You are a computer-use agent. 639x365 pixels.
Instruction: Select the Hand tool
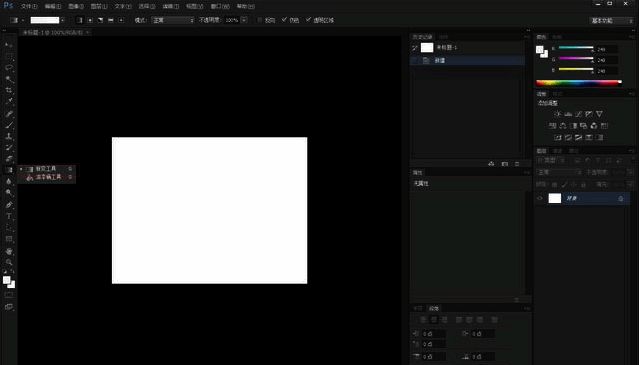[9, 251]
